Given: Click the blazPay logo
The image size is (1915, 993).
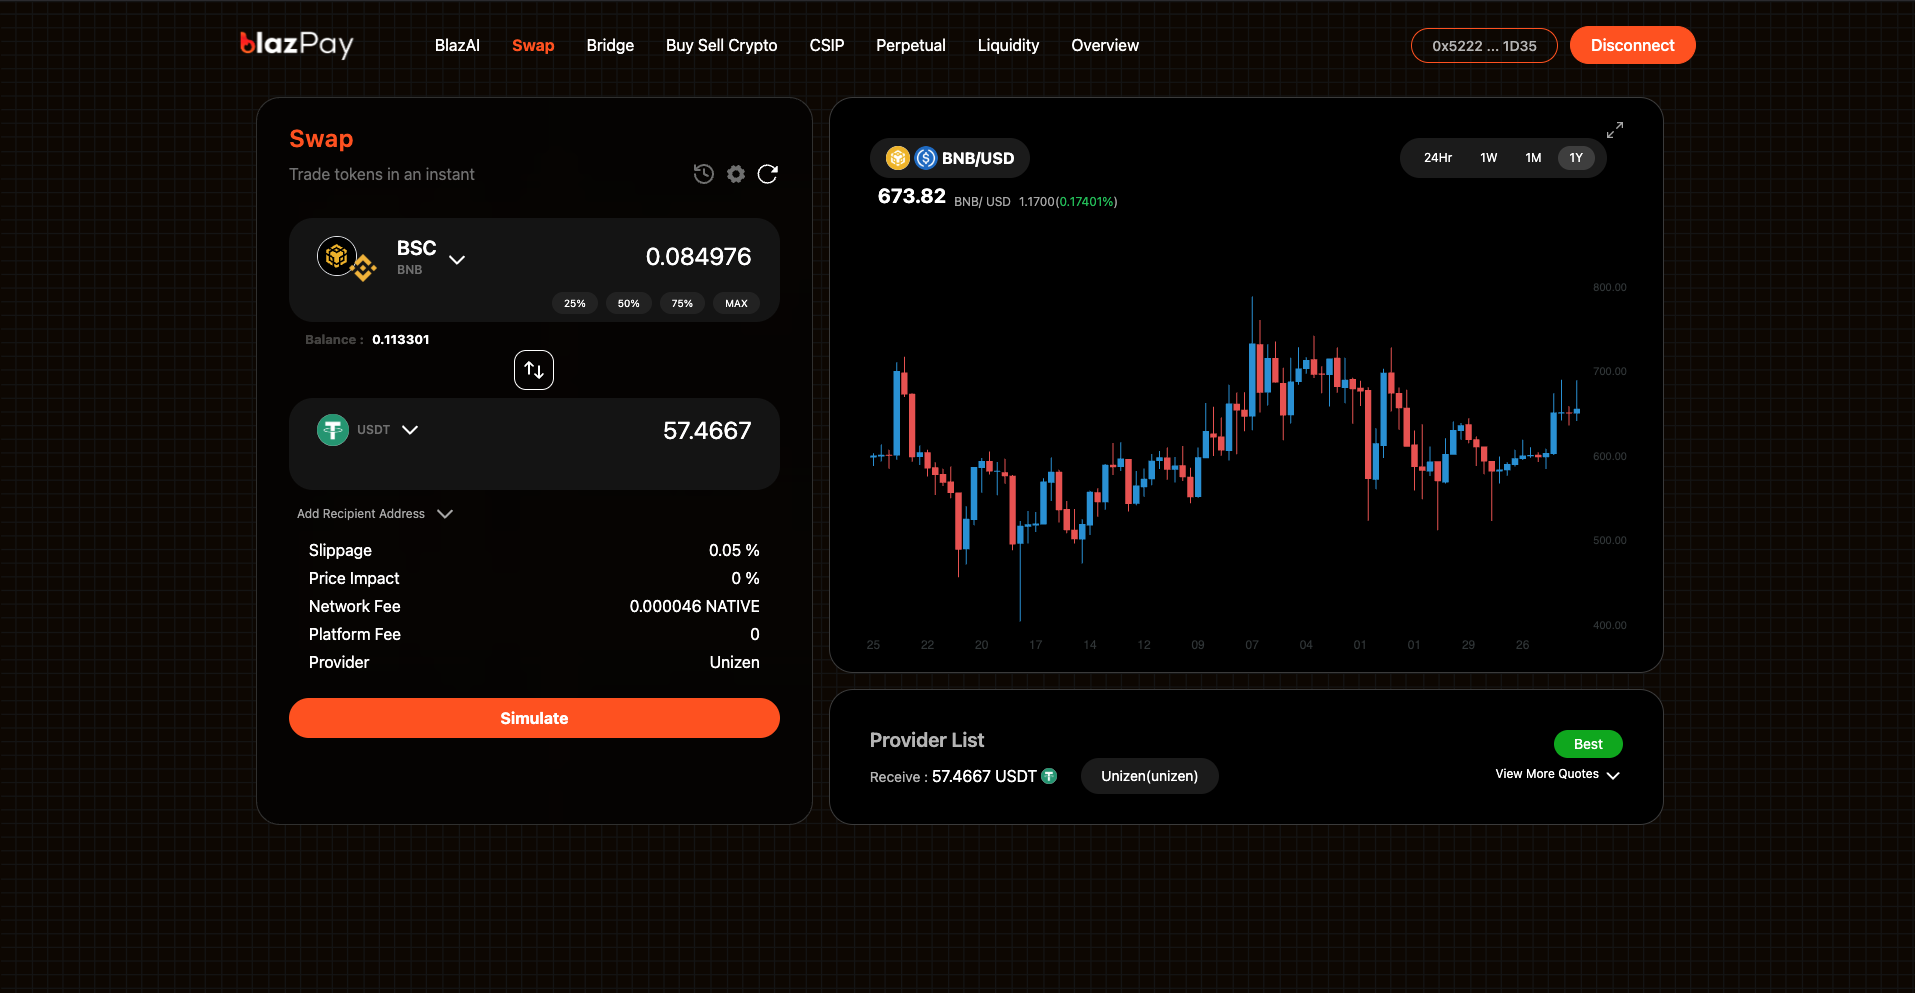Looking at the screenshot, I should click(297, 44).
